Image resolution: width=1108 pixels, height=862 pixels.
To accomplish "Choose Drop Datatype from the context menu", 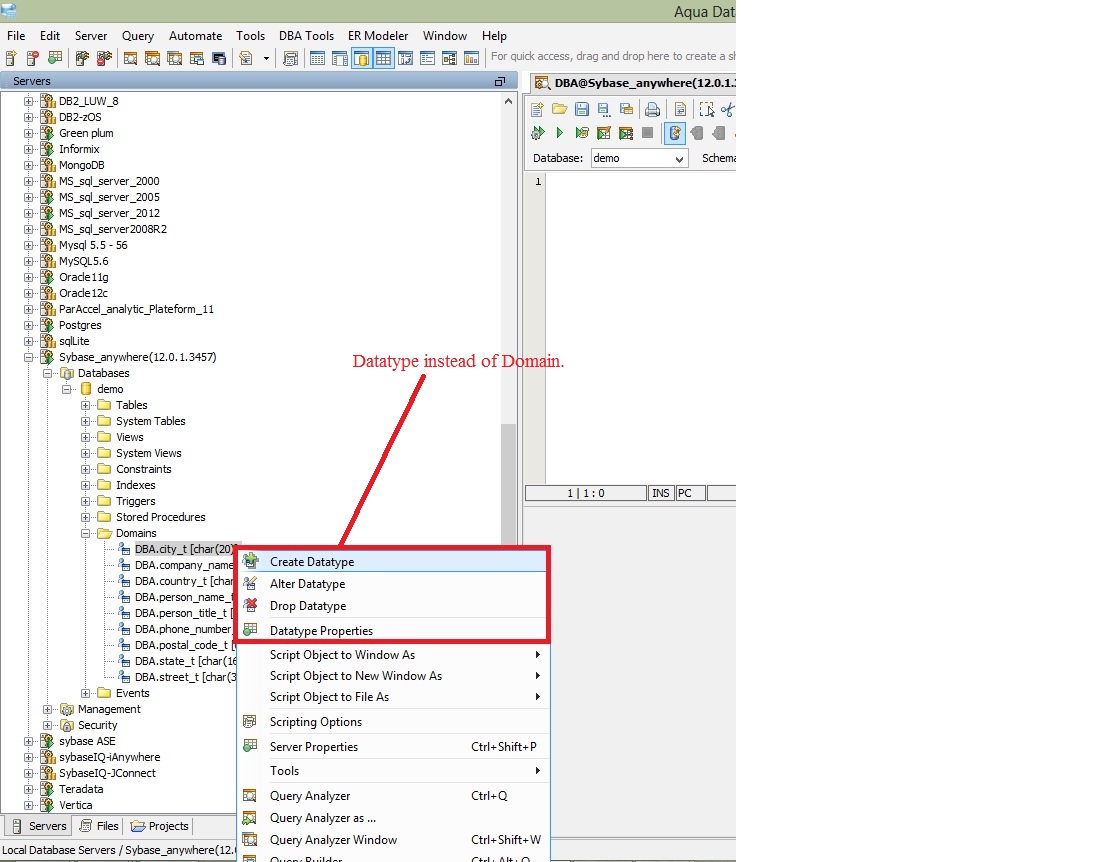I will (x=393, y=606).
